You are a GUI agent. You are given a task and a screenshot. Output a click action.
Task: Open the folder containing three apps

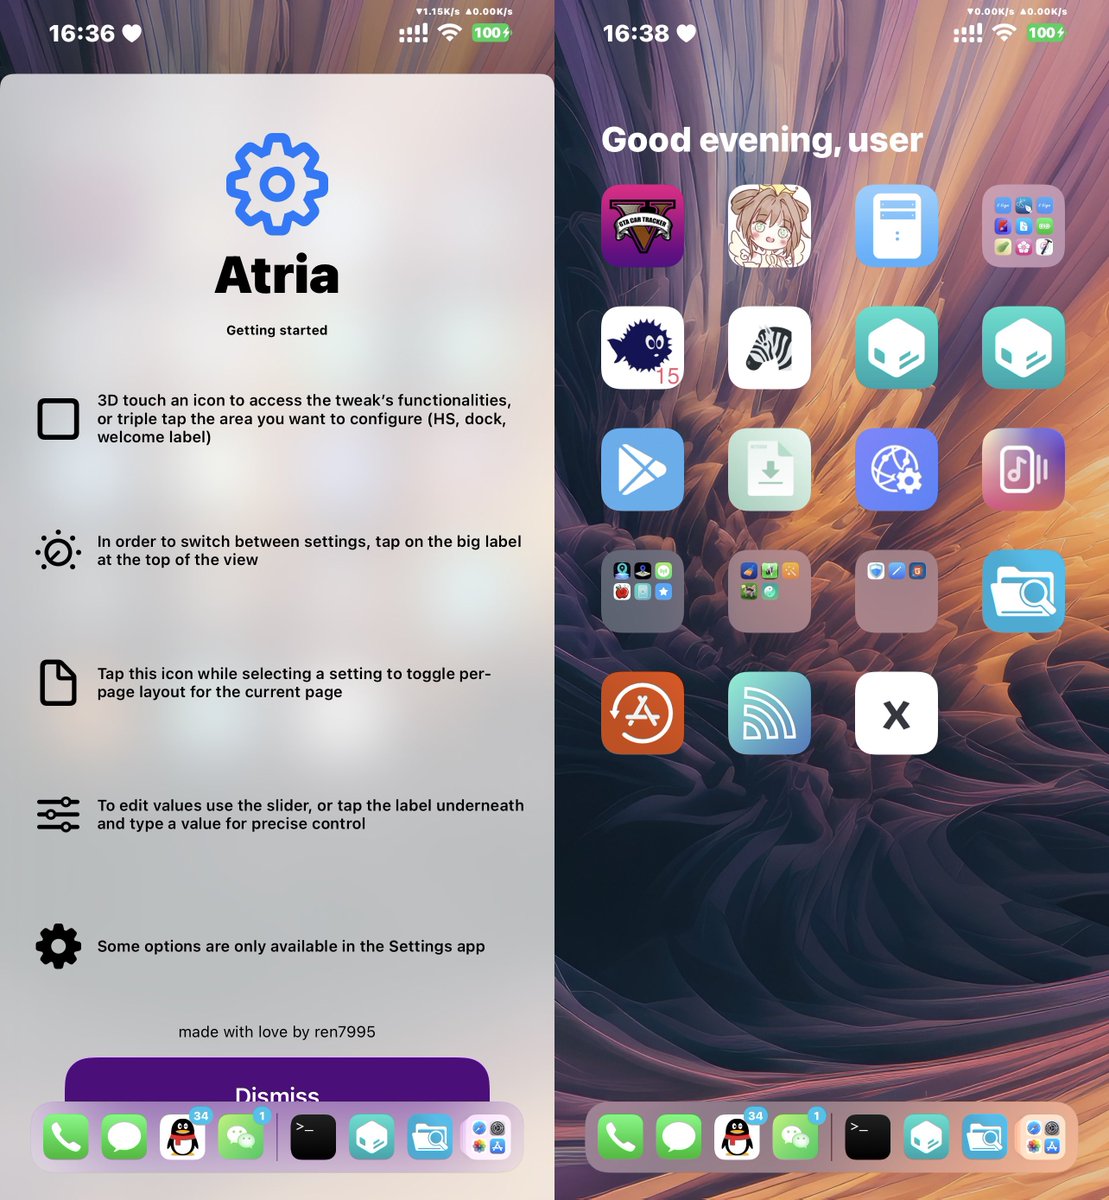(896, 591)
